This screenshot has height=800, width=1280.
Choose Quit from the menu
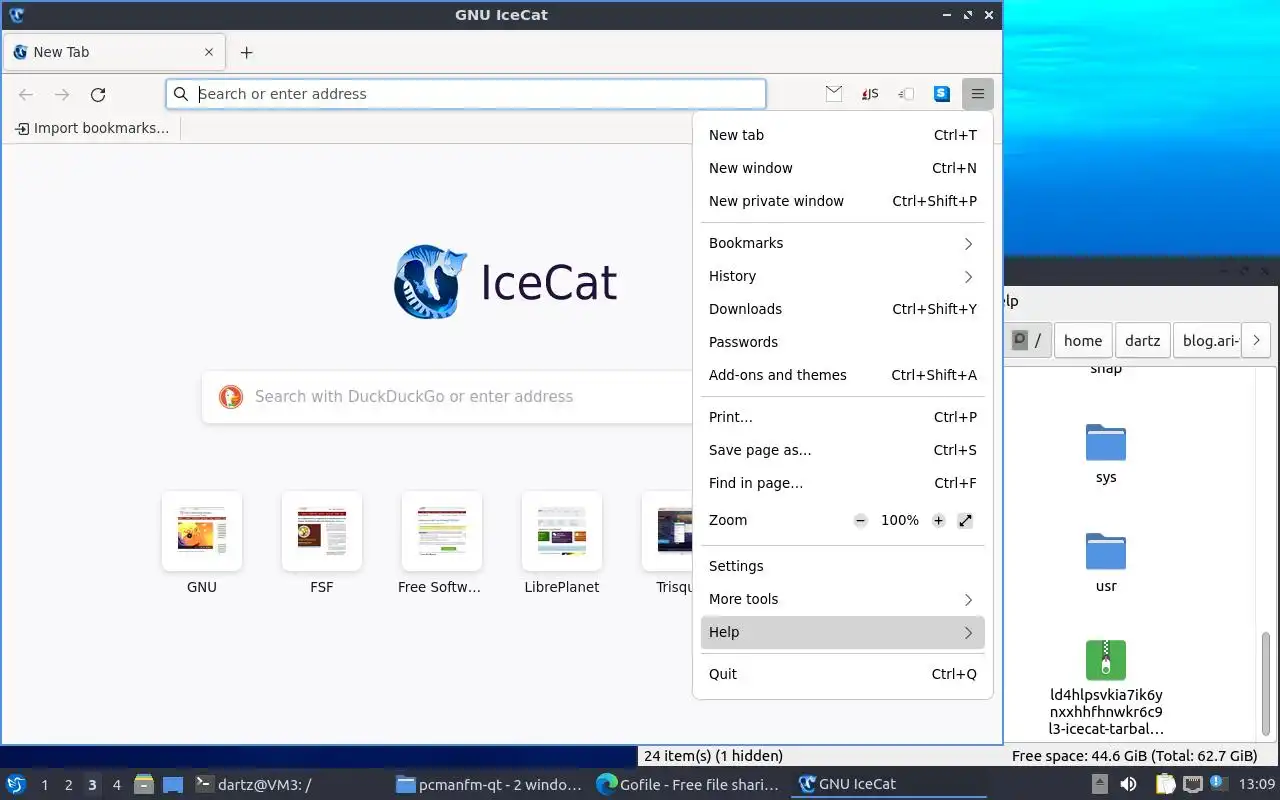(x=842, y=674)
